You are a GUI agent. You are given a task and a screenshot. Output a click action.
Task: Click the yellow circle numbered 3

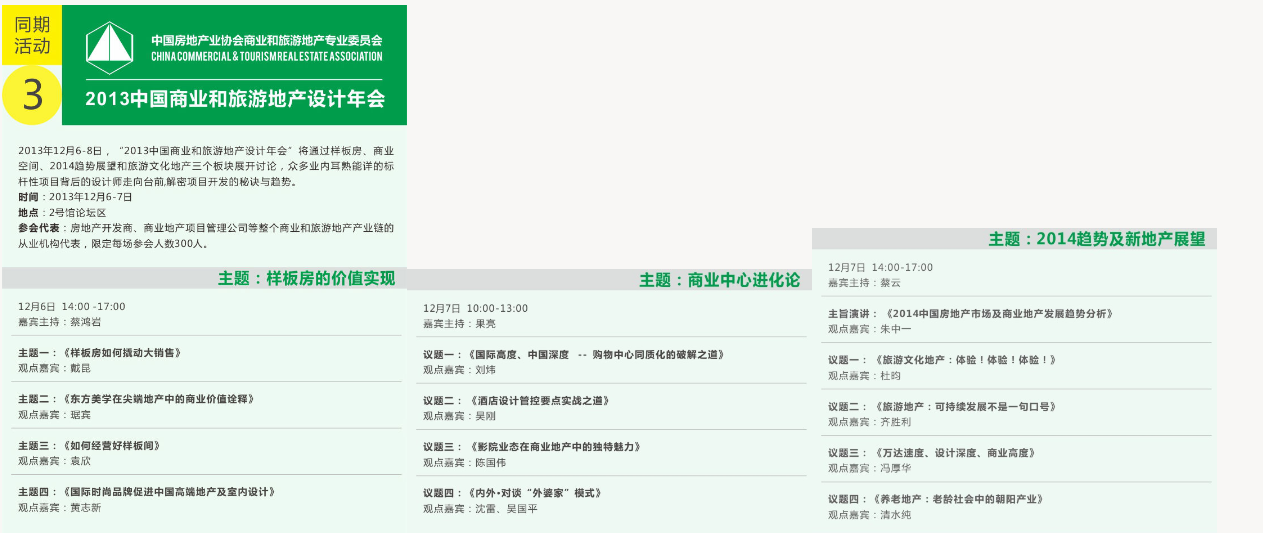tap(32, 96)
